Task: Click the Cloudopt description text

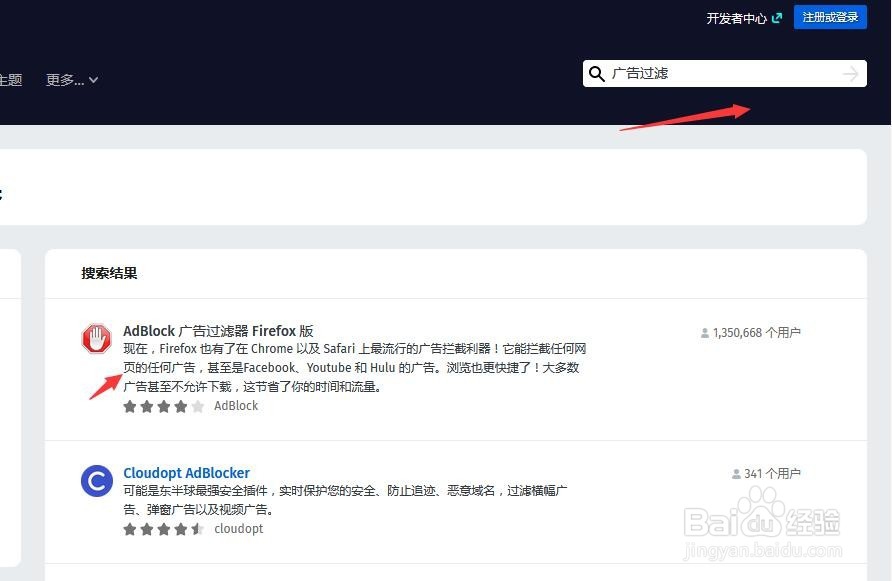Action: pos(345,500)
